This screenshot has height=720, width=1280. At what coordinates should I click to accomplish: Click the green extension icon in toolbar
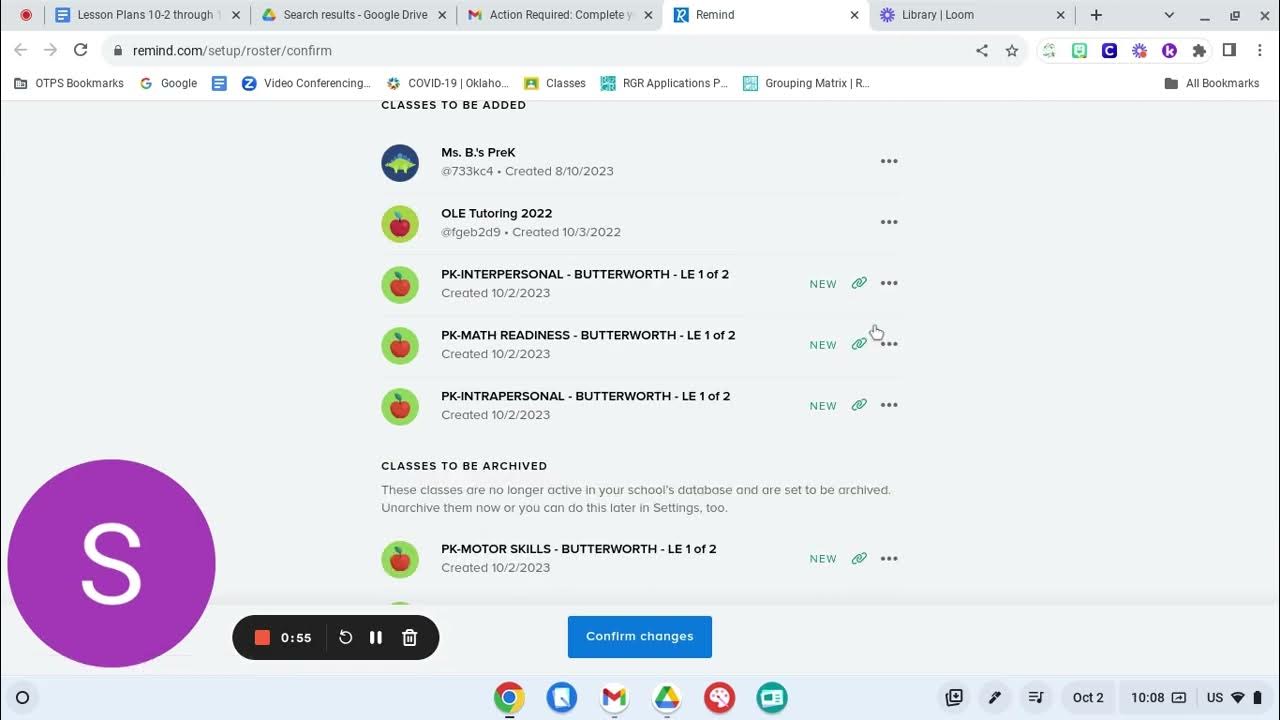(x=1079, y=50)
